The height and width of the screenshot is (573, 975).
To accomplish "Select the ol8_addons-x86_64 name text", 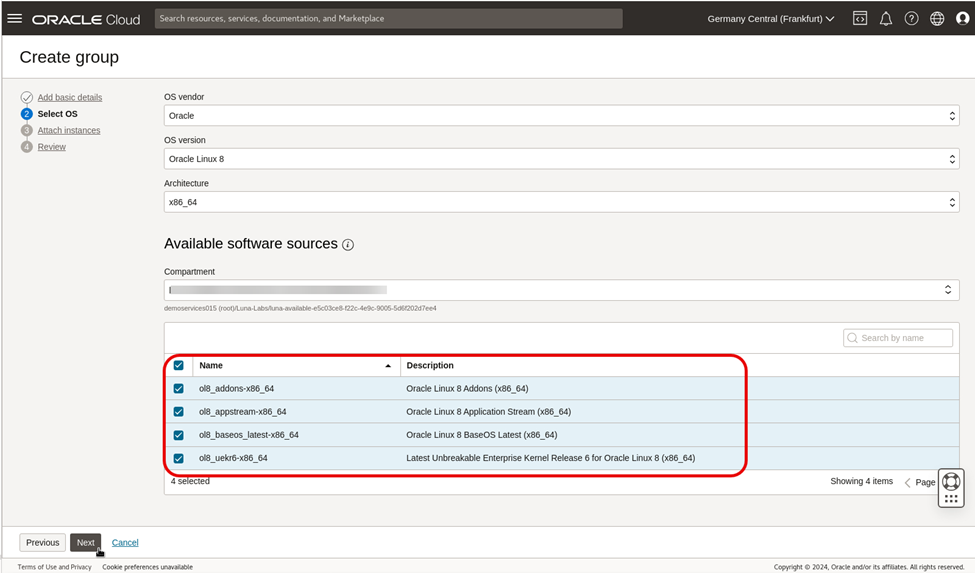I will click(x=236, y=388).
